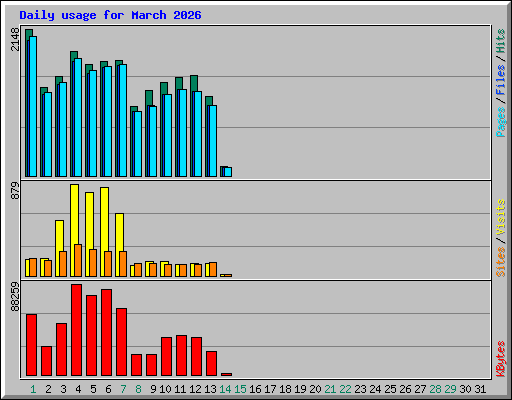Image resolution: width=512 pixels, height=400 pixels.
Task: Click day 12 on the x-axis
Action: [195, 389]
